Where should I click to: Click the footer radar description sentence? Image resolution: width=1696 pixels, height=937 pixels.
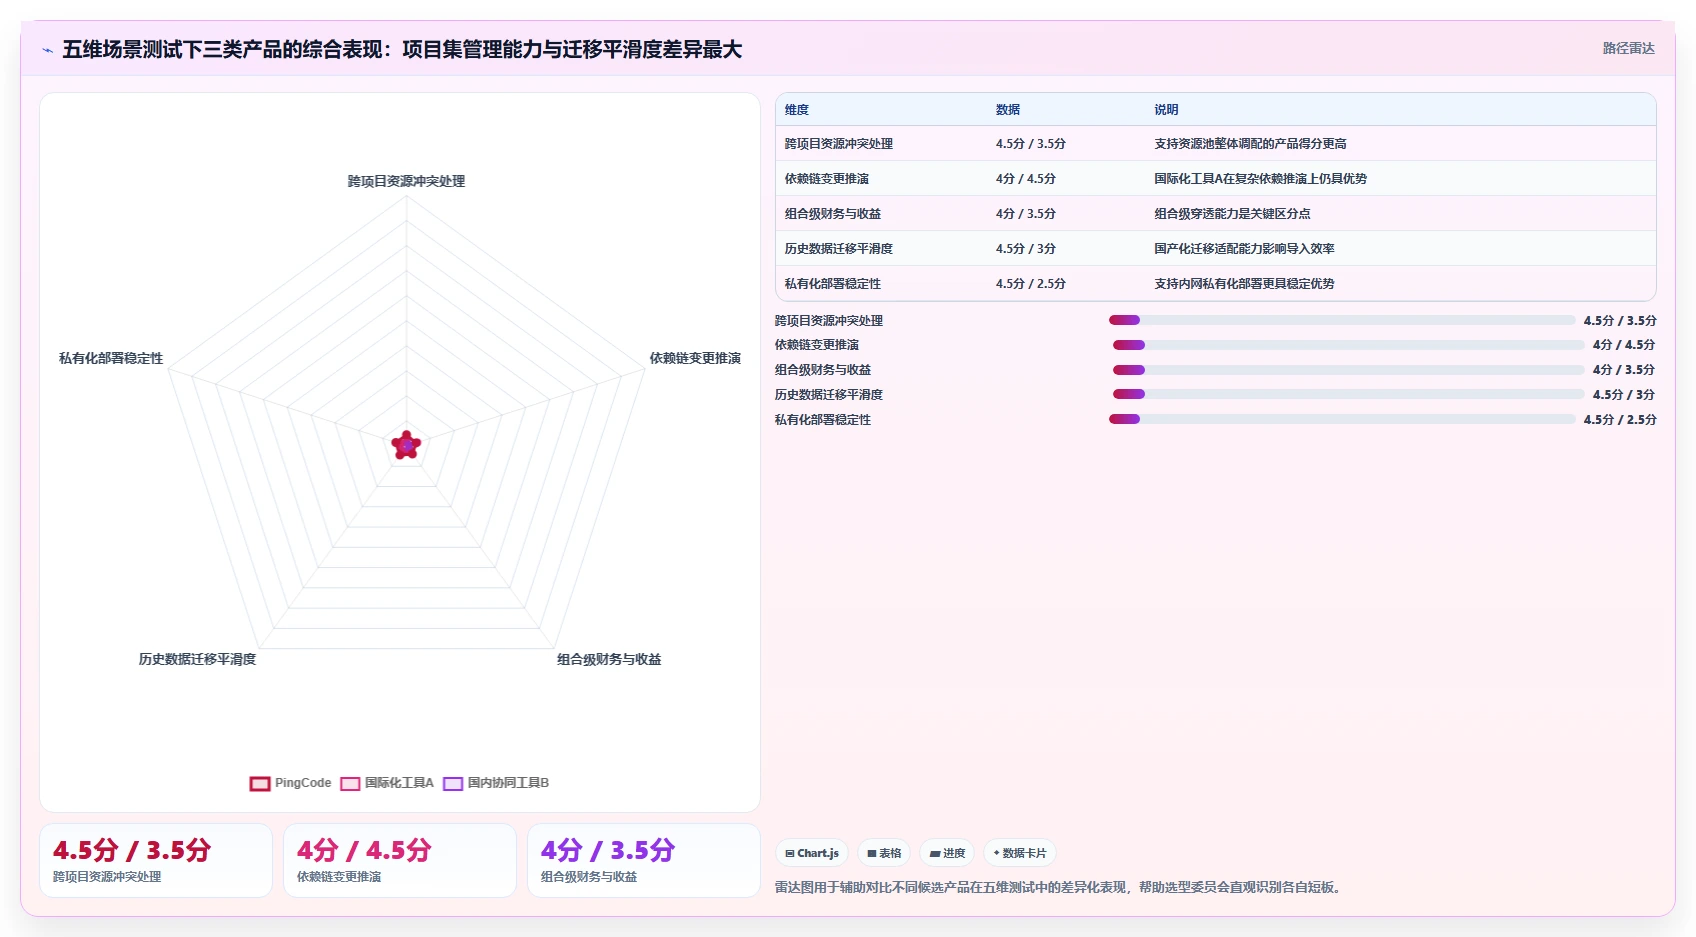pyautogui.click(x=1060, y=887)
